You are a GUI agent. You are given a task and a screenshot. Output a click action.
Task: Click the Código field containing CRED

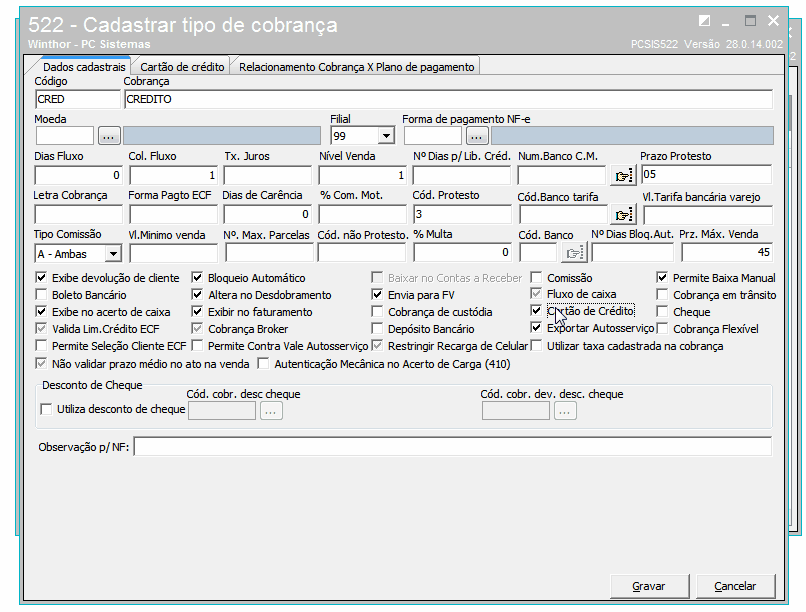click(78, 99)
